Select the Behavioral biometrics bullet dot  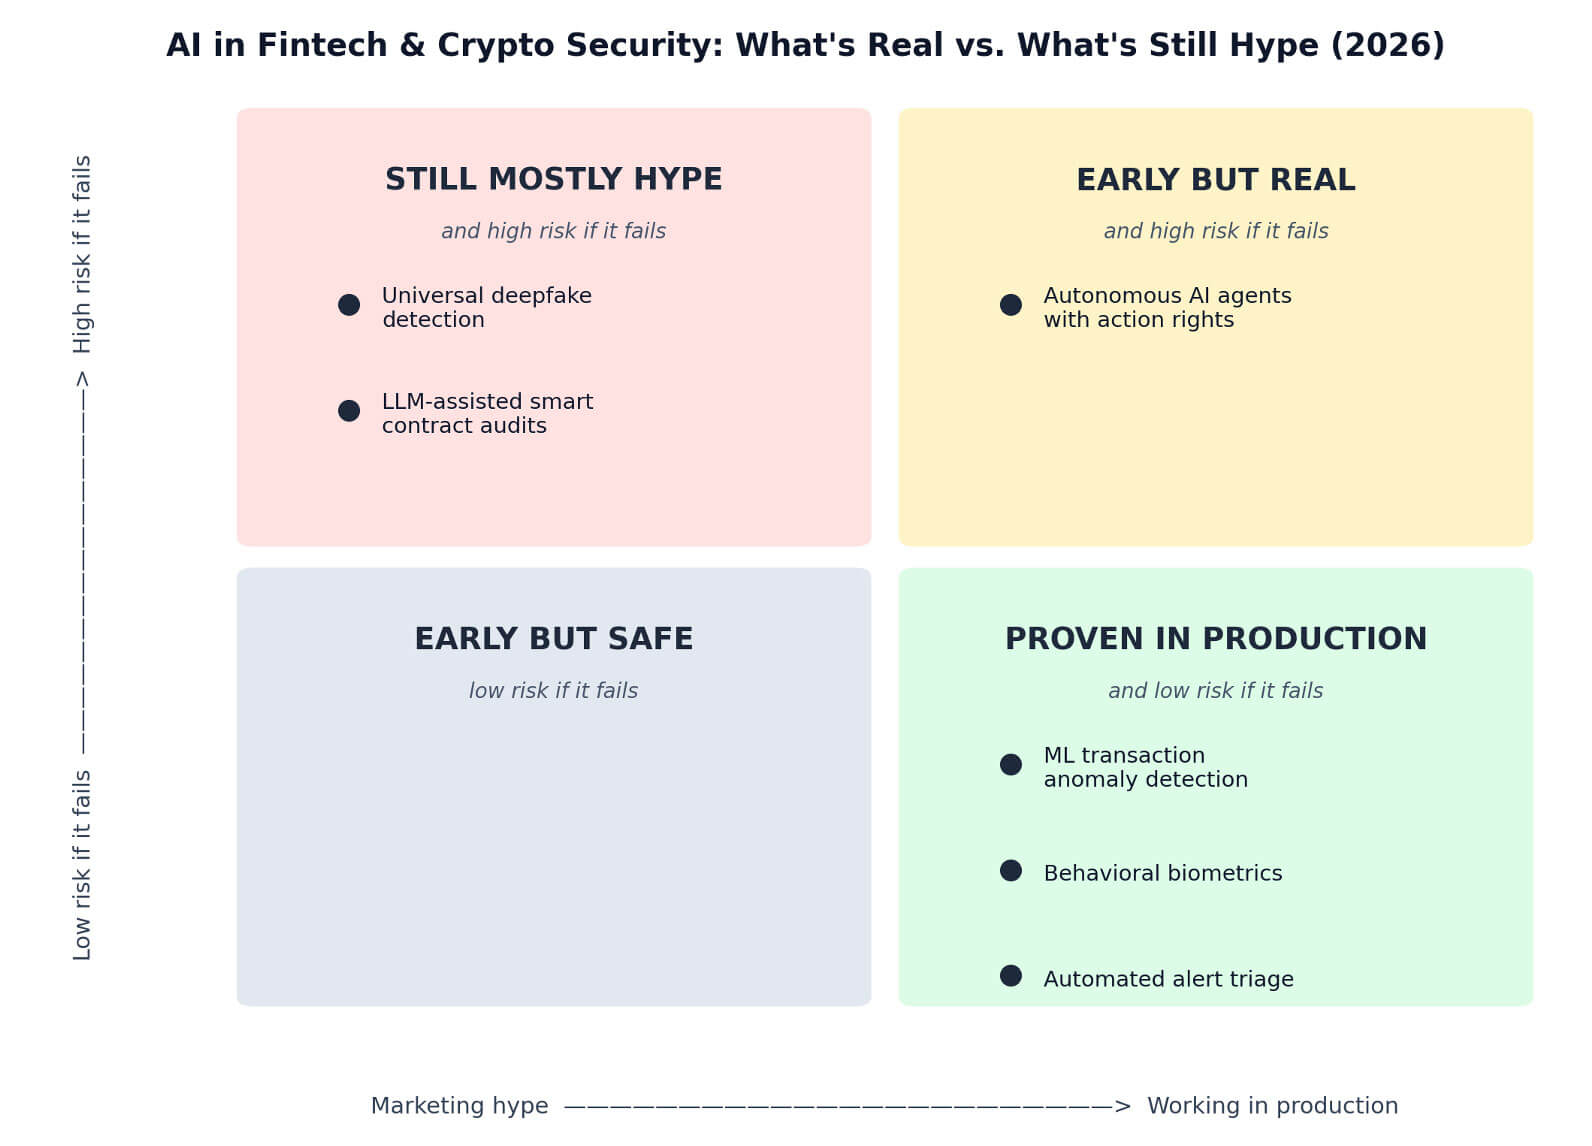(x=1011, y=871)
